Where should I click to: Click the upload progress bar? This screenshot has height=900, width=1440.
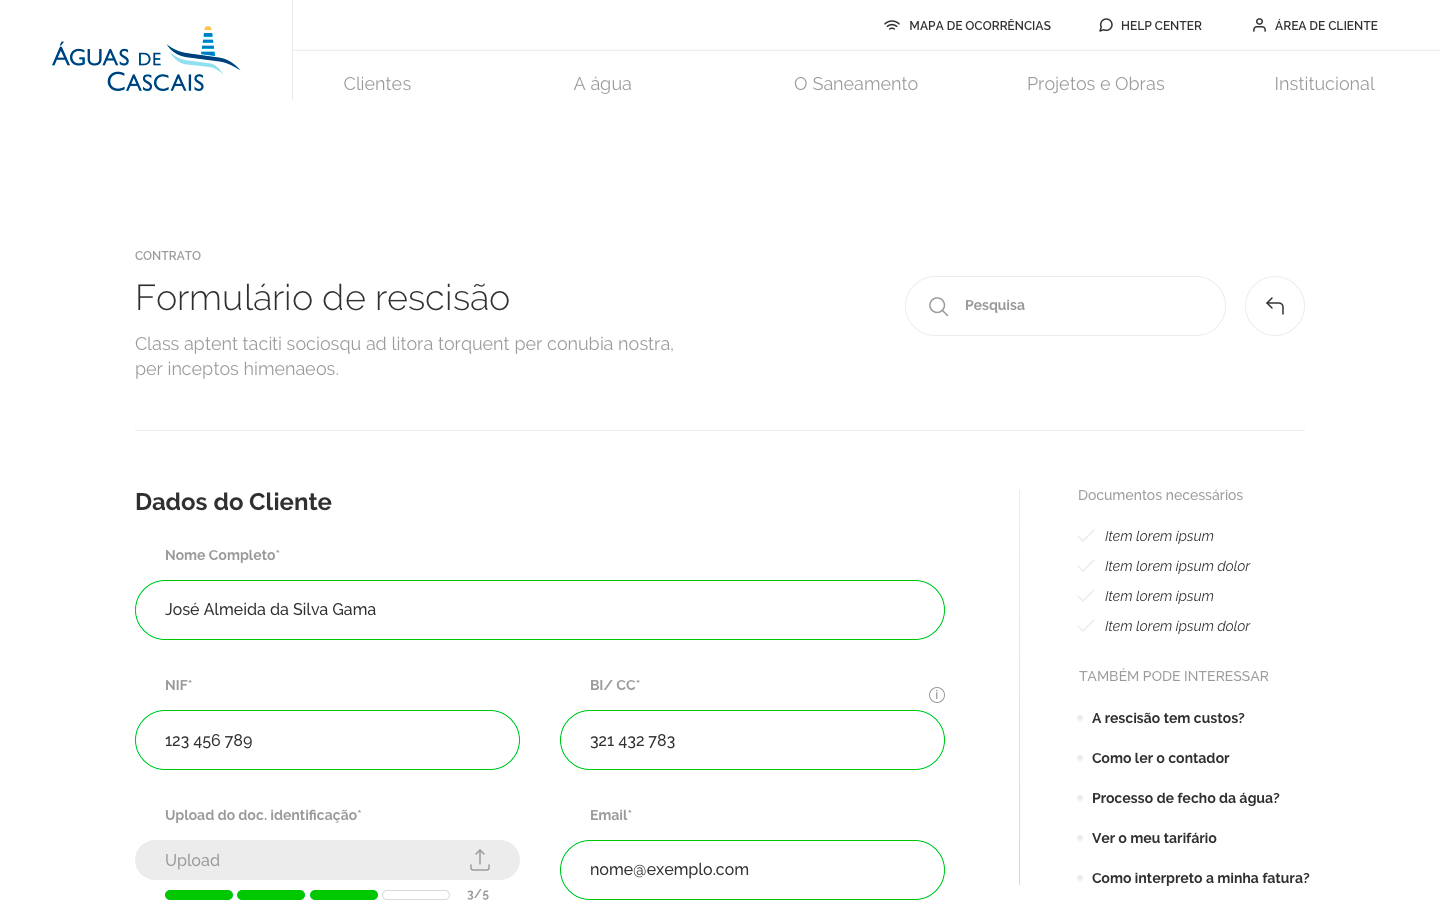(x=307, y=895)
